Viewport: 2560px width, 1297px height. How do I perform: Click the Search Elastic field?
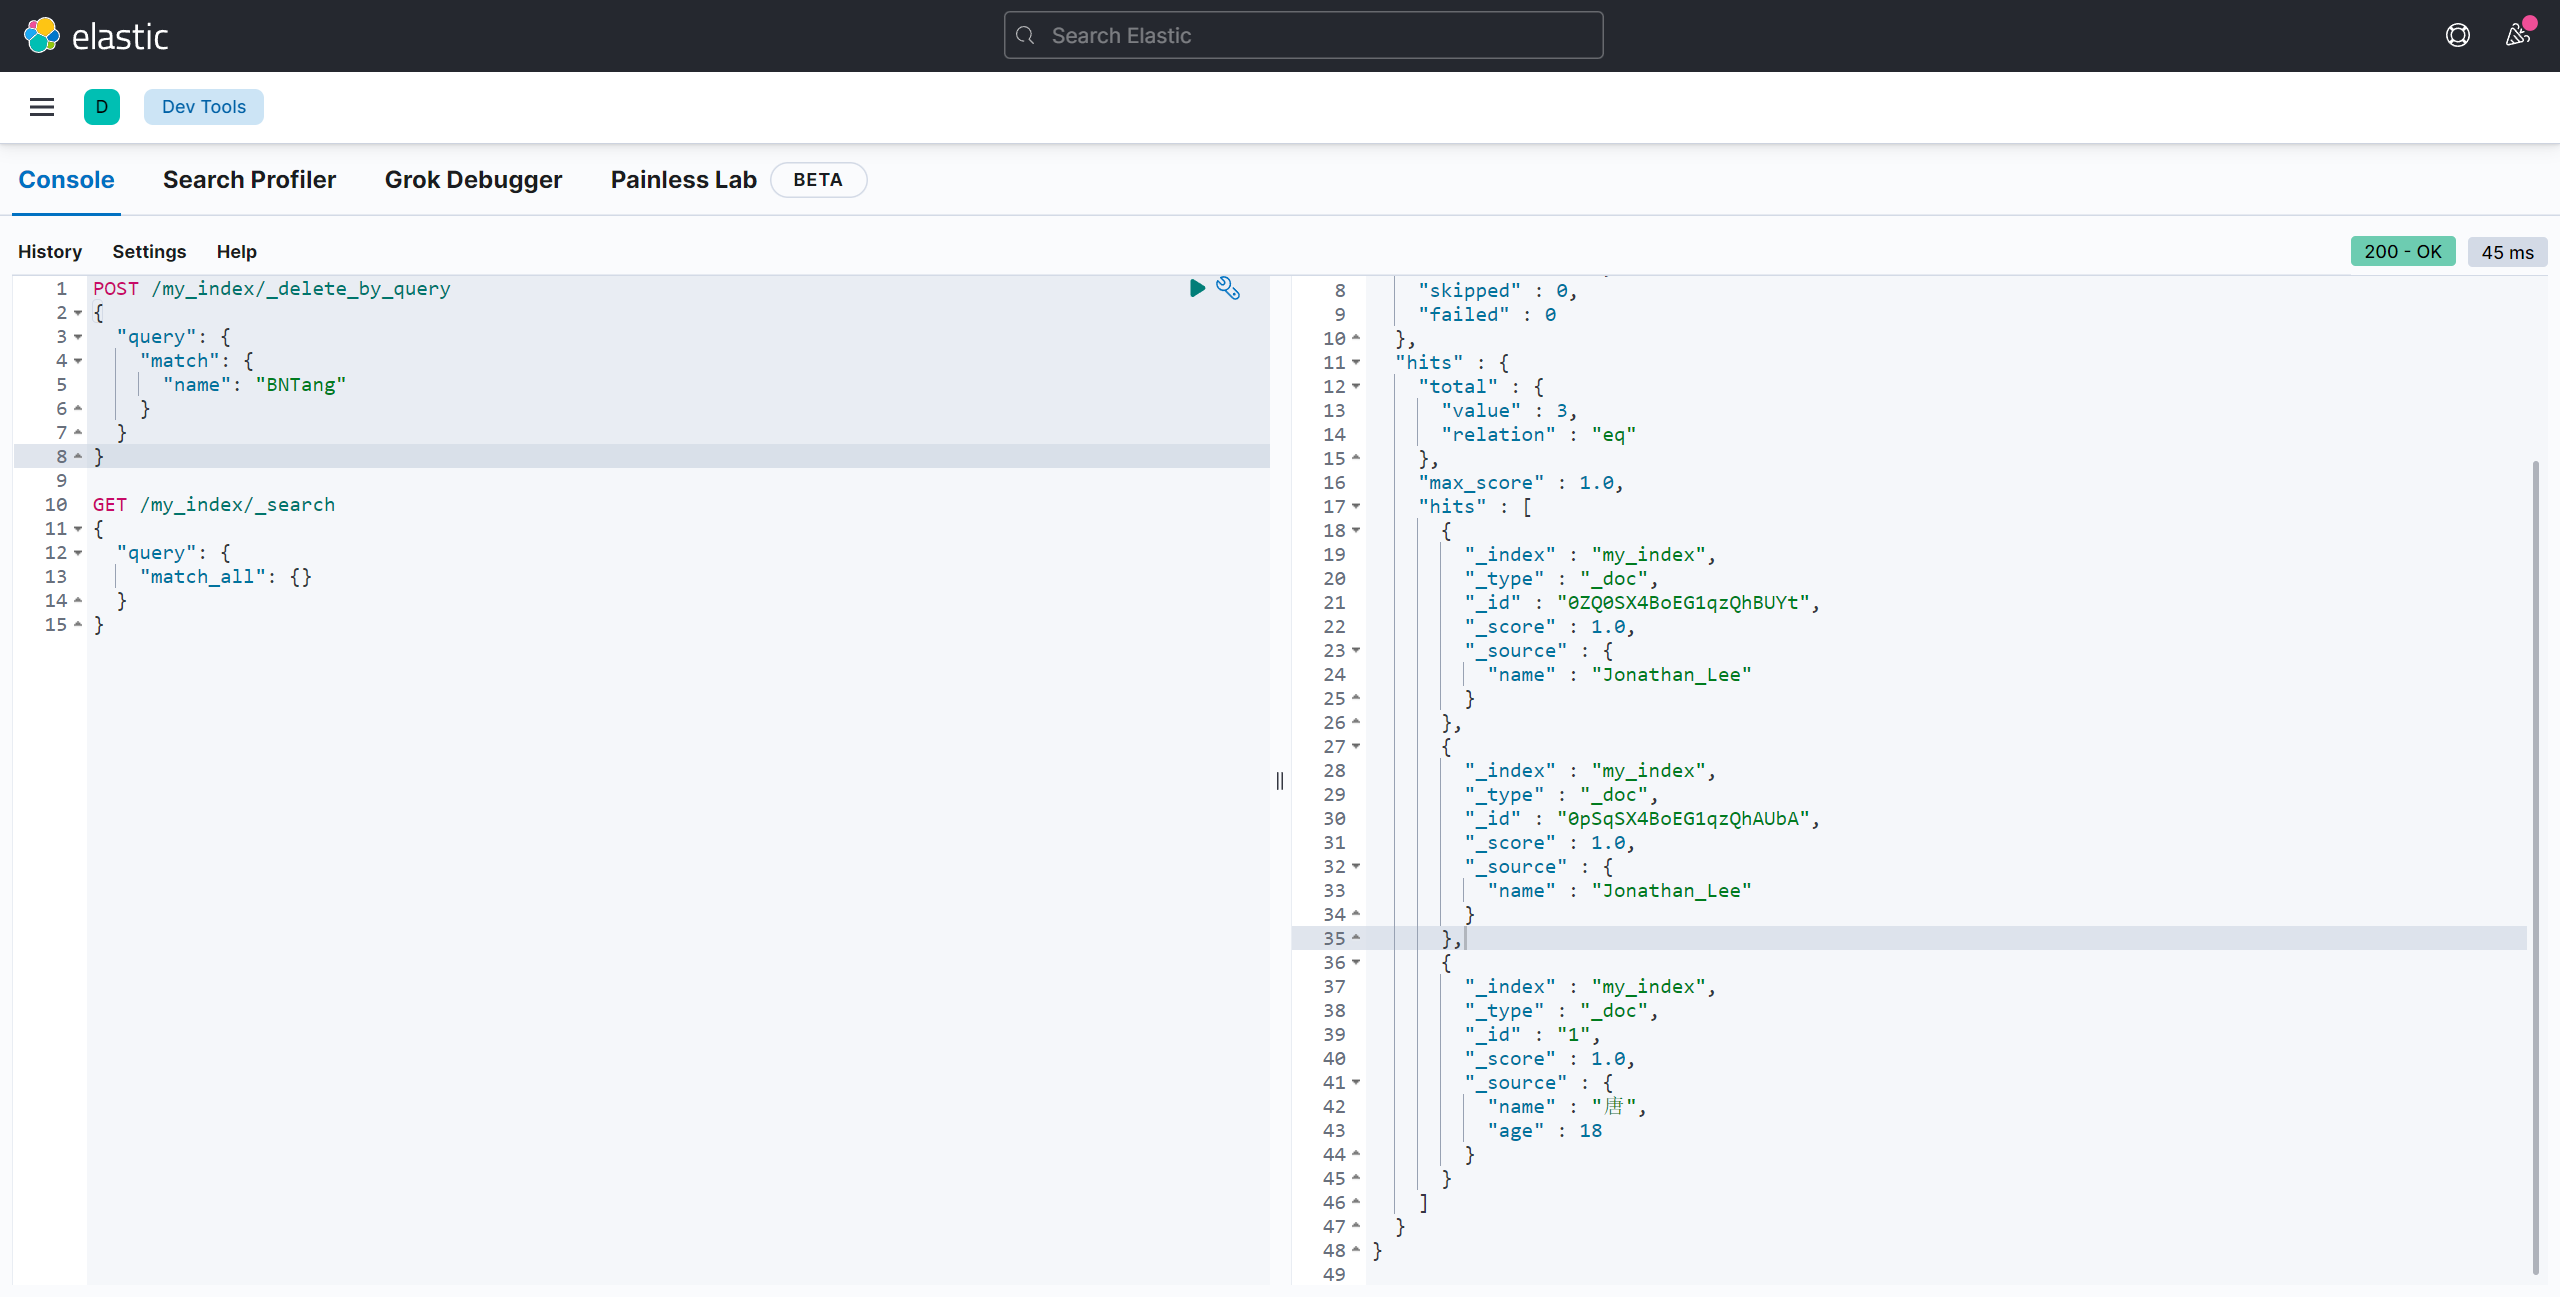coord(1303,36)
